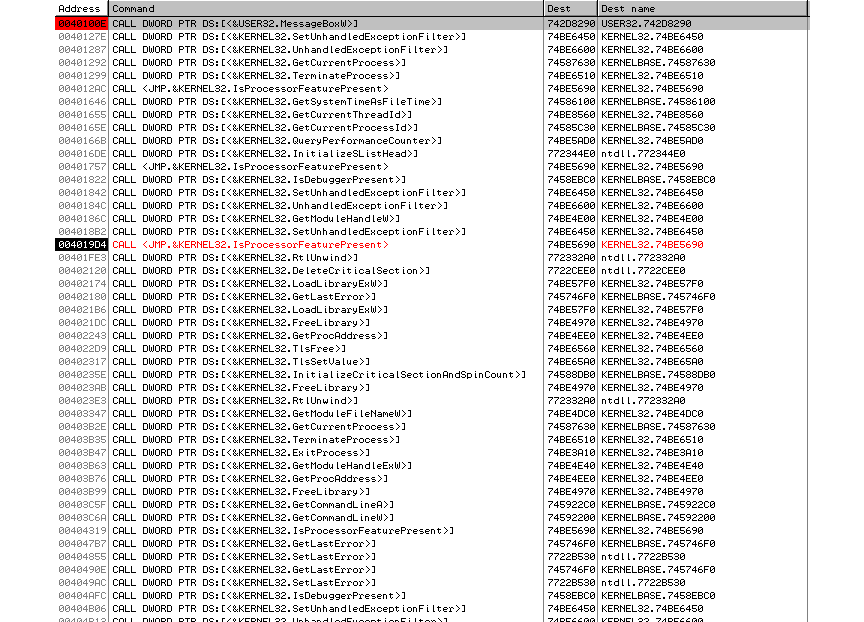Select row at address 00403B99
Viewport: 864px width, 622px height.
[431, 492]
